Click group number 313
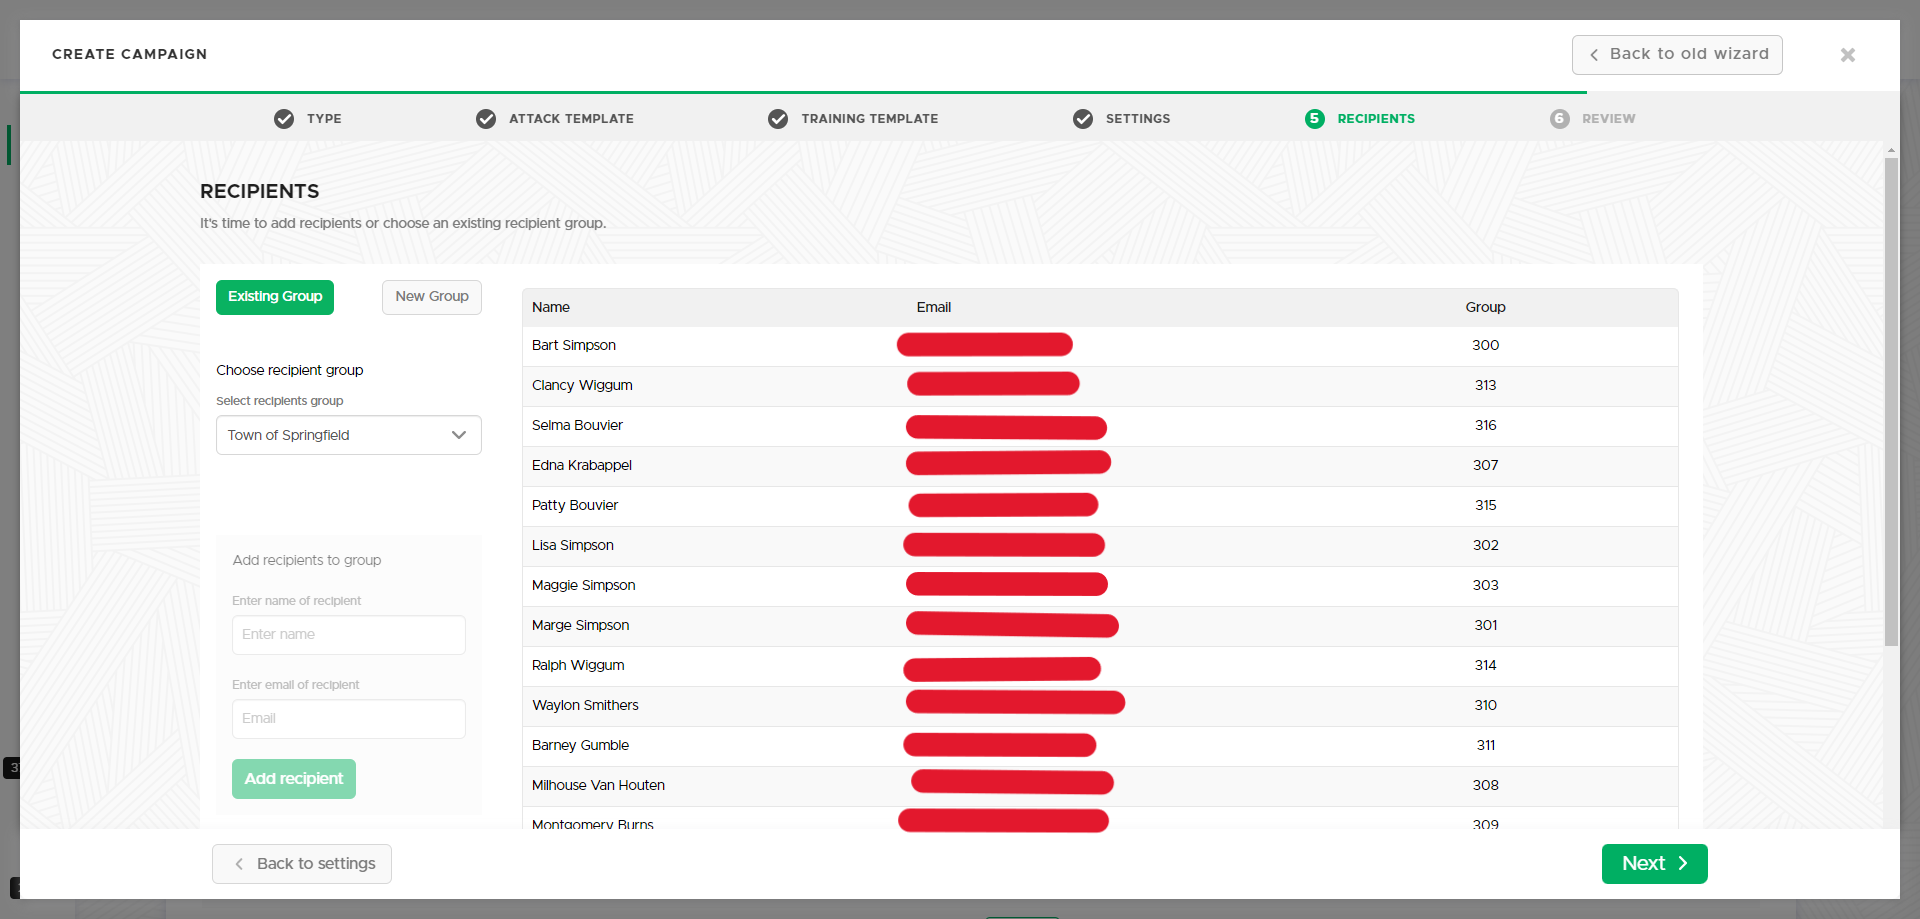 pyautogui.click(x=1486, y=385)
